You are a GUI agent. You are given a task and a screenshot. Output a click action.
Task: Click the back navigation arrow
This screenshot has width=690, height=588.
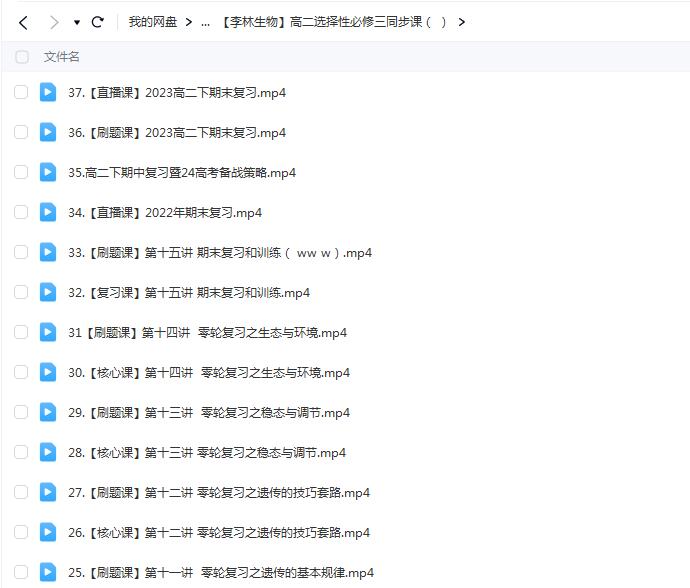(x=23, y=22)
